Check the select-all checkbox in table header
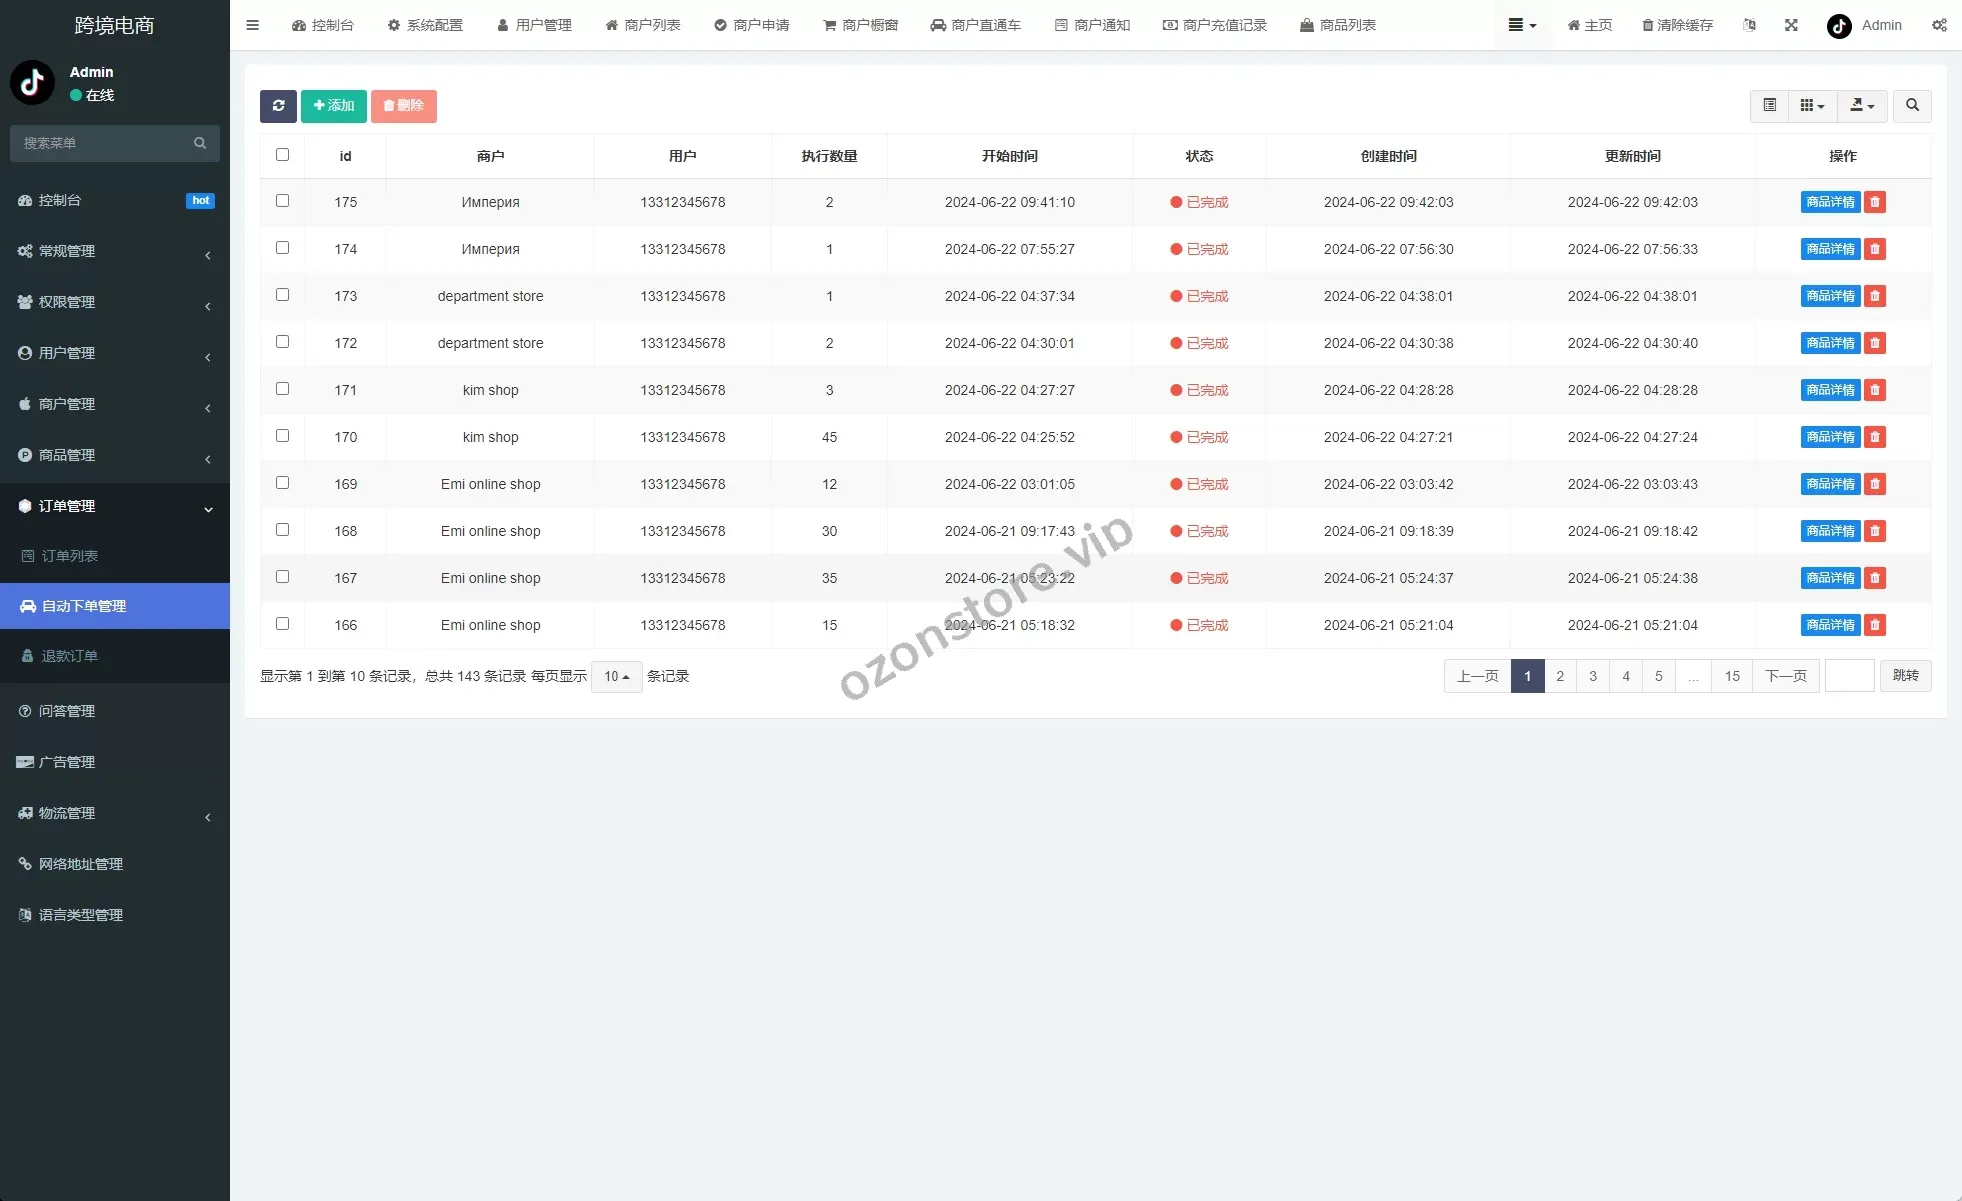The height and width of the screenshot is (1201, 1962). [282, 155]
